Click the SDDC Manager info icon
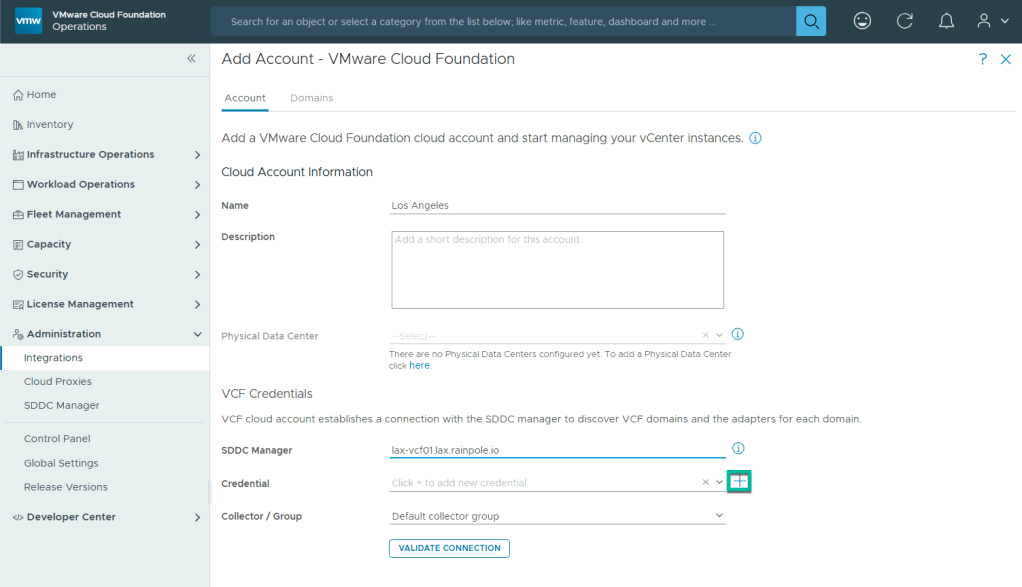The image size is (1022, 587). click(x=738, y=449)
